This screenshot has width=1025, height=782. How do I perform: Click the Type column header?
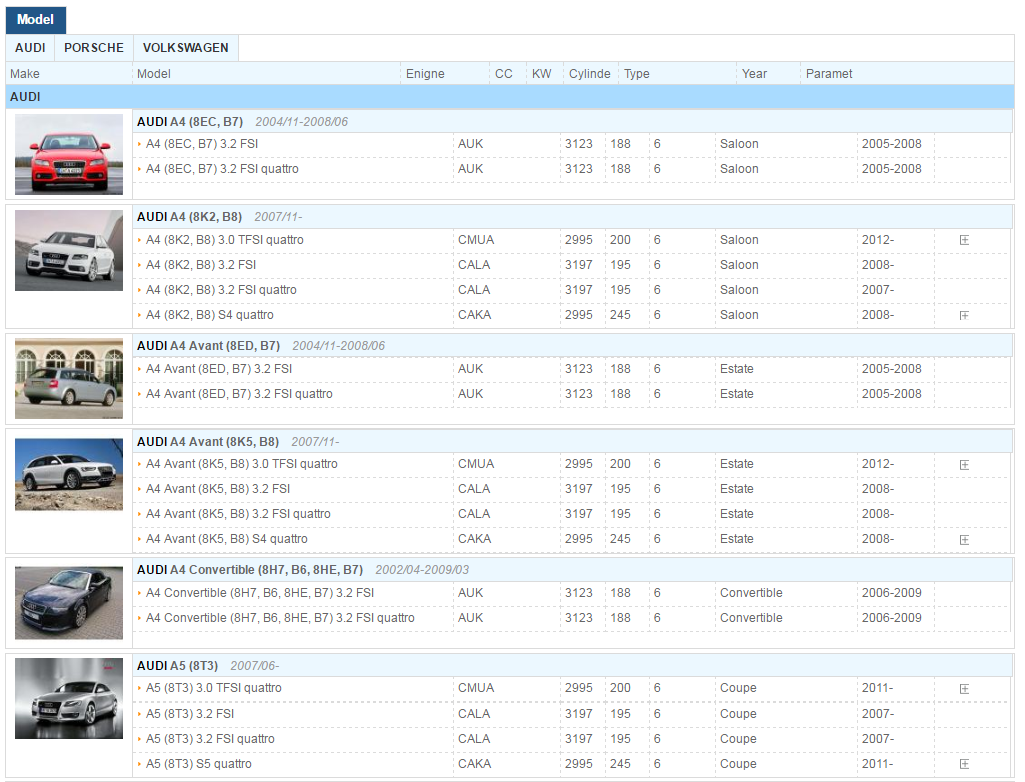tap(677, 73)
